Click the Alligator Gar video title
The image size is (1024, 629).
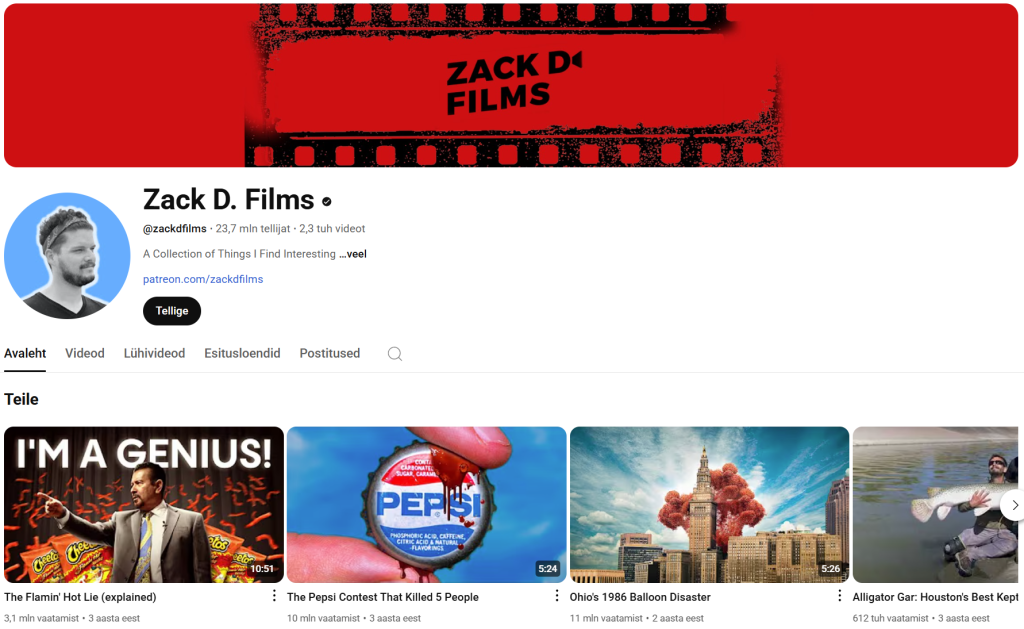coord(935,597)
